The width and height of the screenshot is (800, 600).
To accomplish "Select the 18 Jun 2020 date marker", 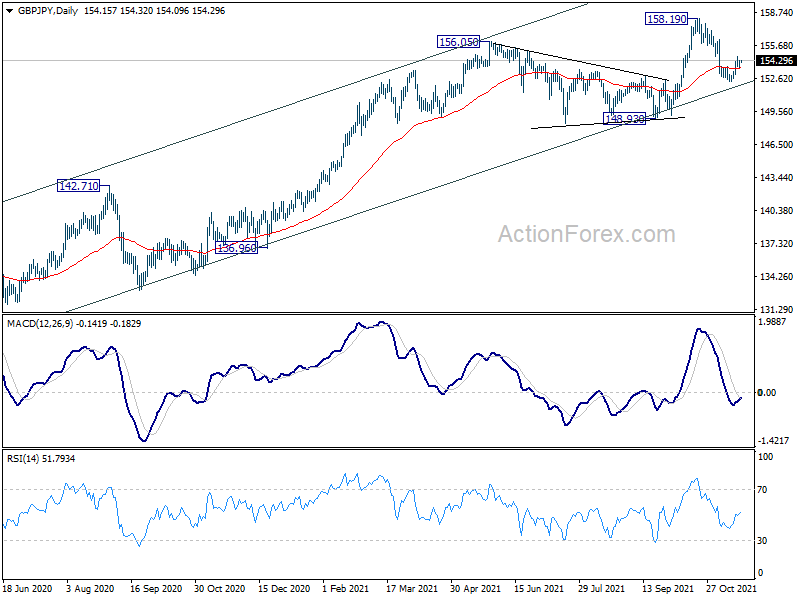I will pyautogui.click(x=27, y=588).
